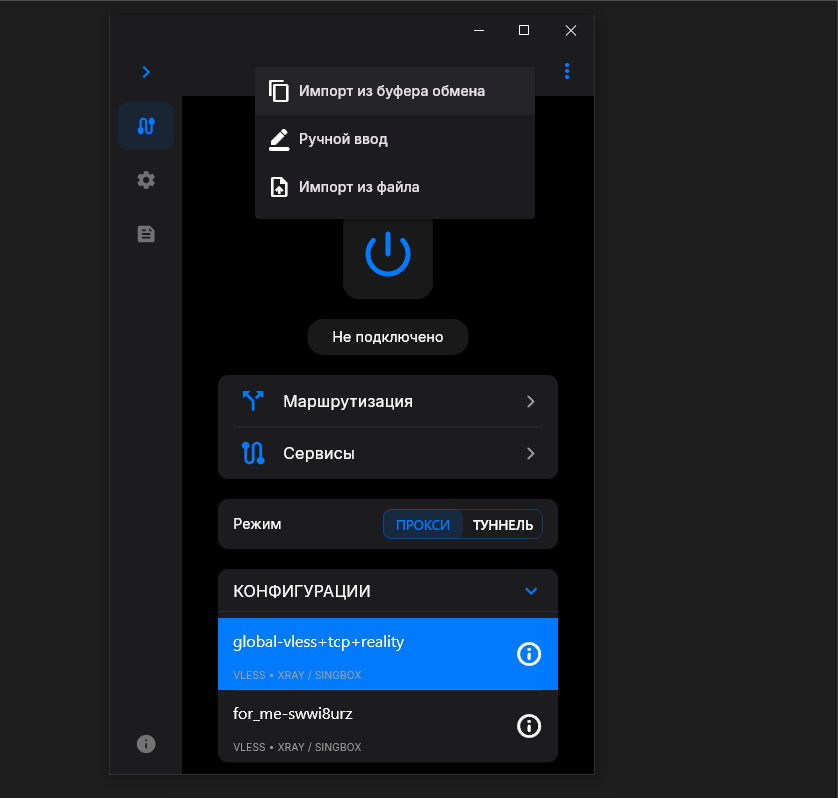Open logs via sidebar document icon
Image resolution: width=838 pixels, height=798 pixels.
pos(146,234)
